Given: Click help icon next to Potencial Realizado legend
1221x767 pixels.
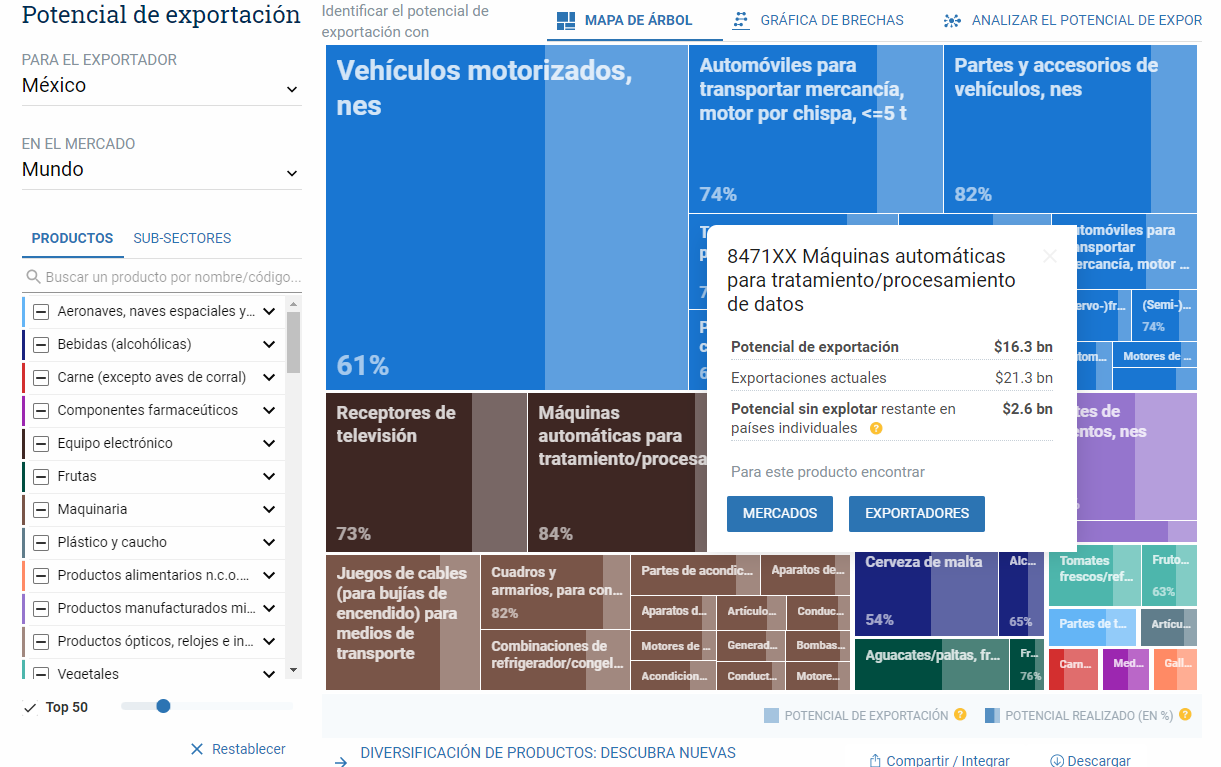Looking at the screenshot, I should (1185, 715).
